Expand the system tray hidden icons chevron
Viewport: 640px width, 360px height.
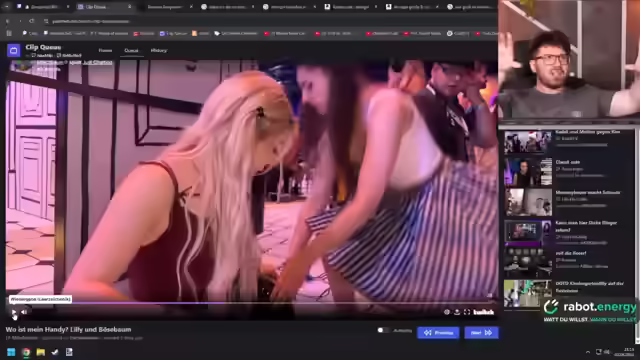point(588,352)
